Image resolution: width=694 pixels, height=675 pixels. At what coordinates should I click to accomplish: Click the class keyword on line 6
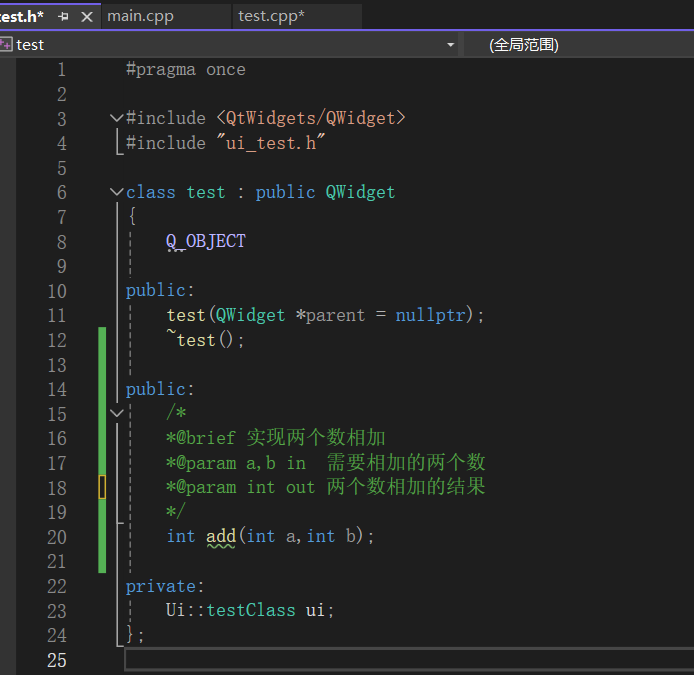(150, 192)
